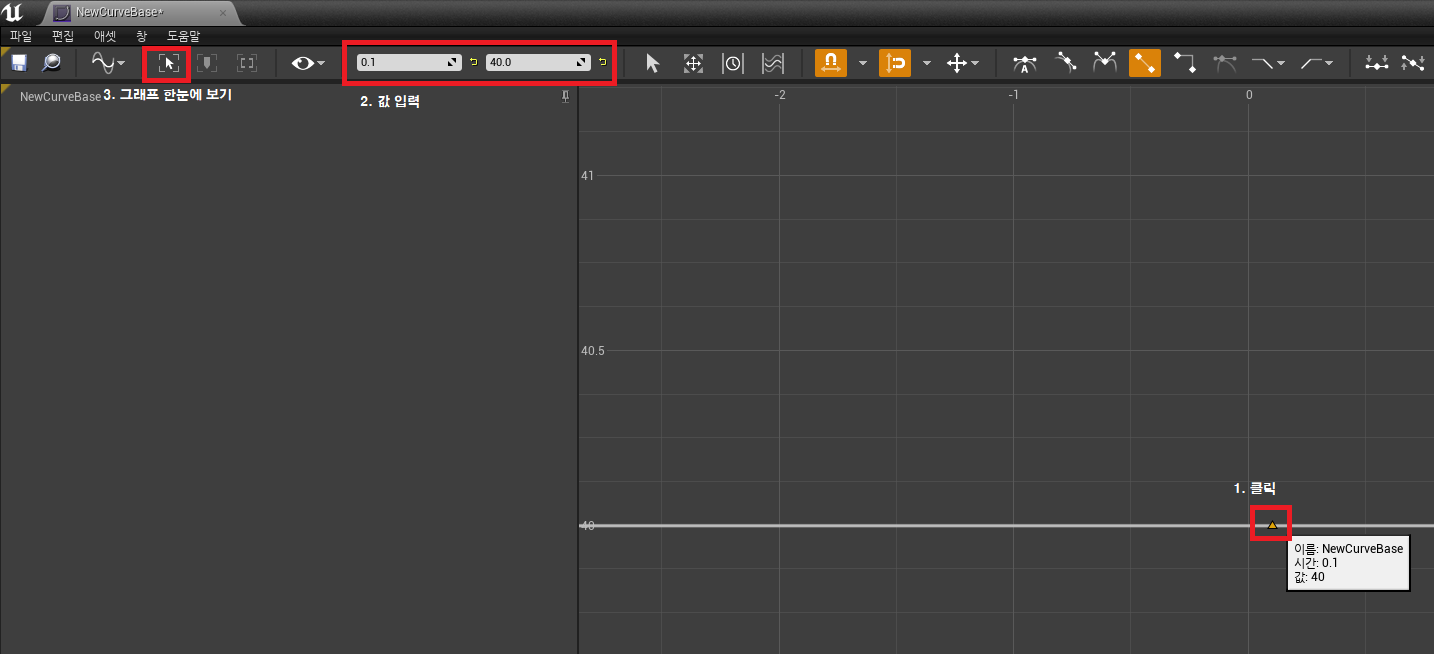Screen dimensions: 1434x654
Task: Open time snapping interval dropdown
Action: [x=862, y=63]
